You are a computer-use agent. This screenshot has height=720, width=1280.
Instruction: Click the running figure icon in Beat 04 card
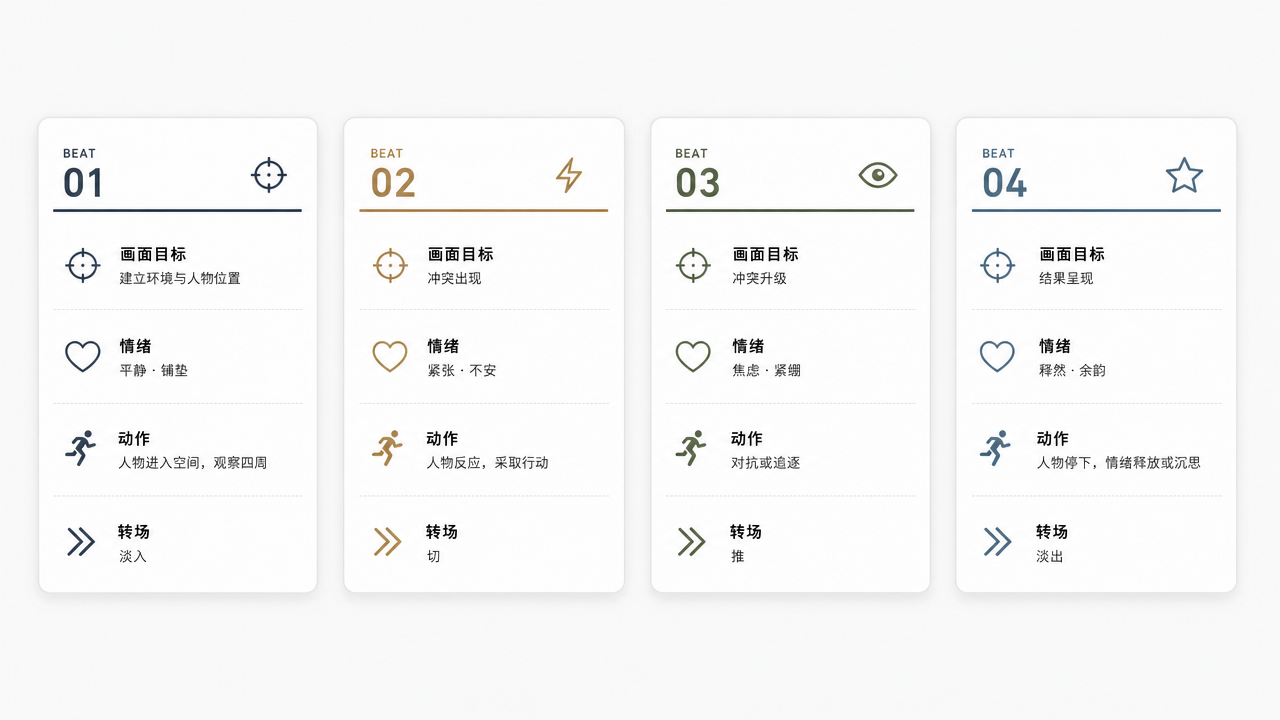(x=995, y=448)
